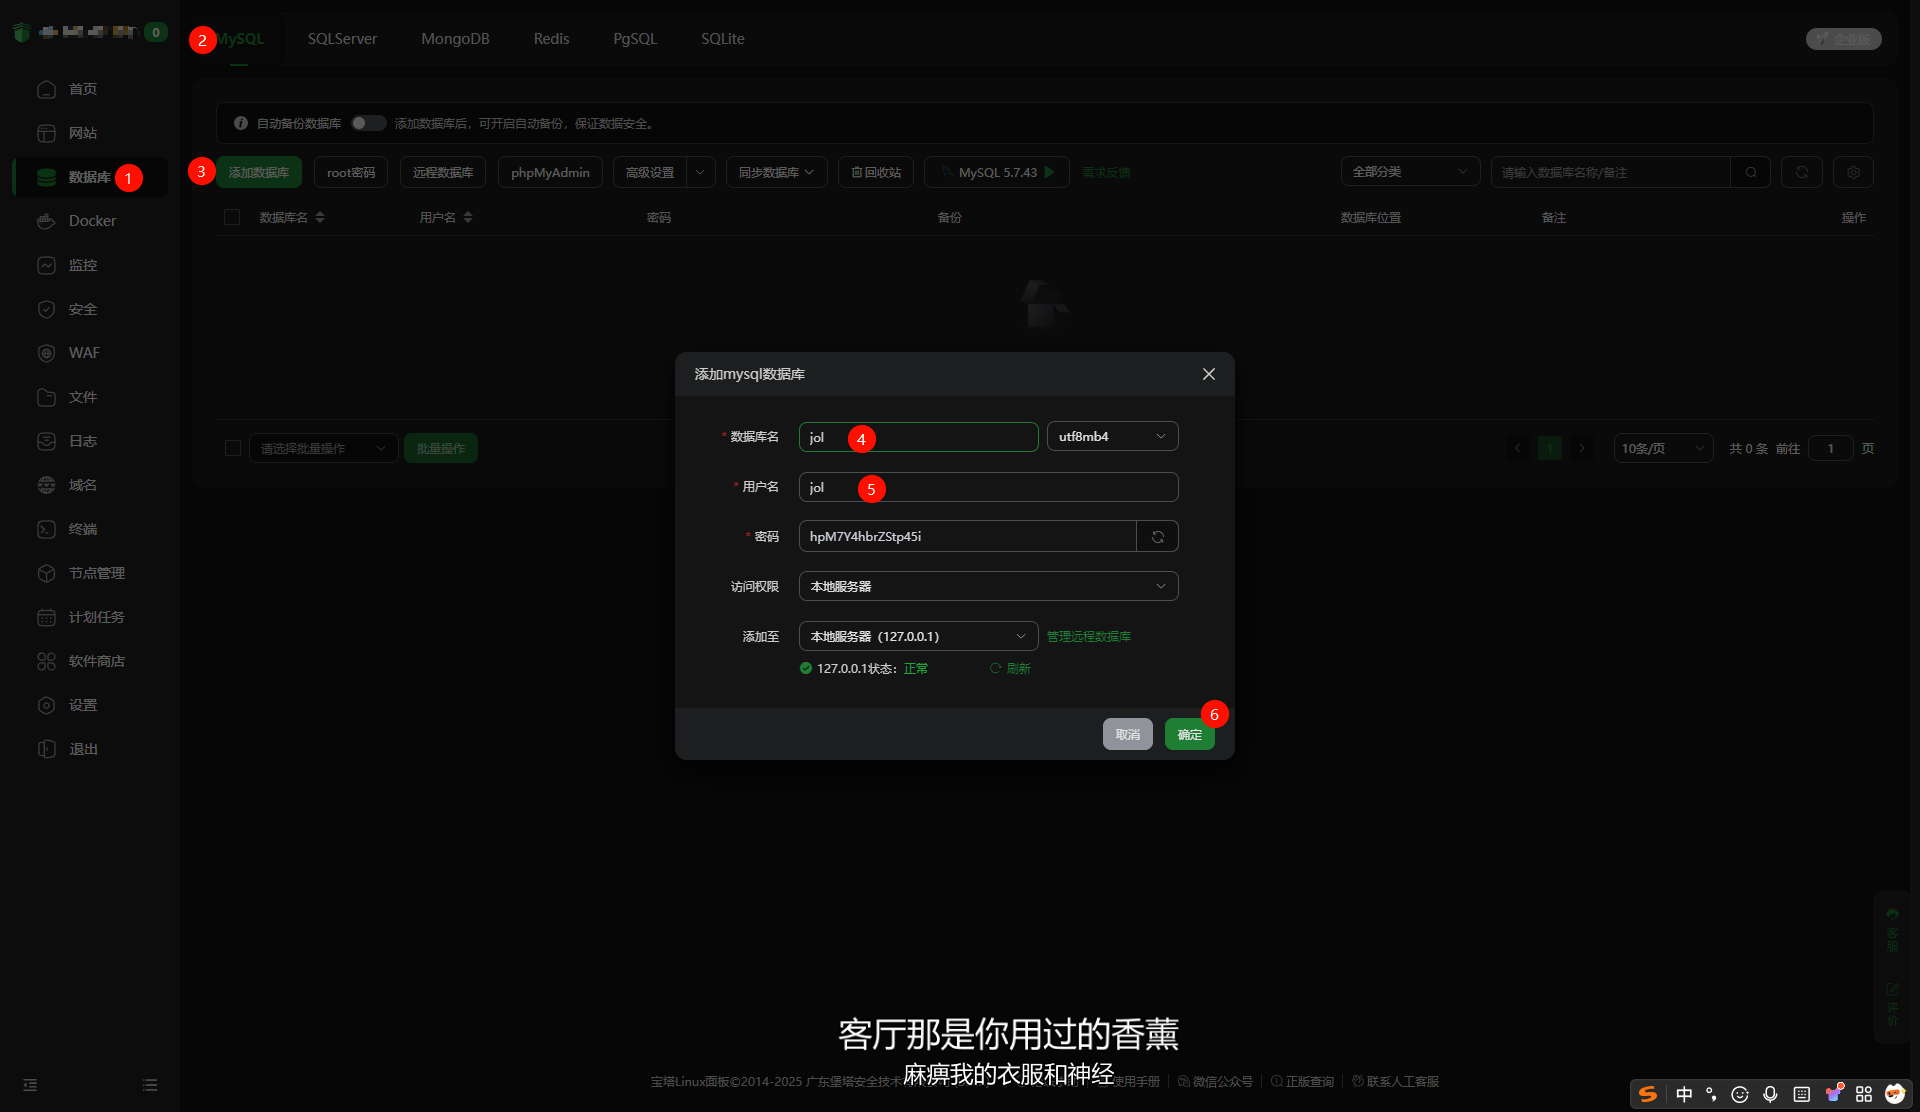1920x1112 pixels.
Task: Expand the access permission (访问权限) dropdown
Action: (x=987, y=586)
